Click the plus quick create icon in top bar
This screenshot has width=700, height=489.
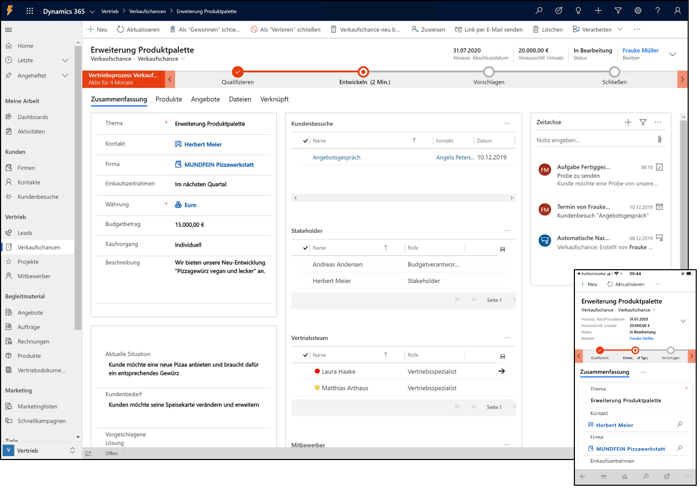point(598,11)
